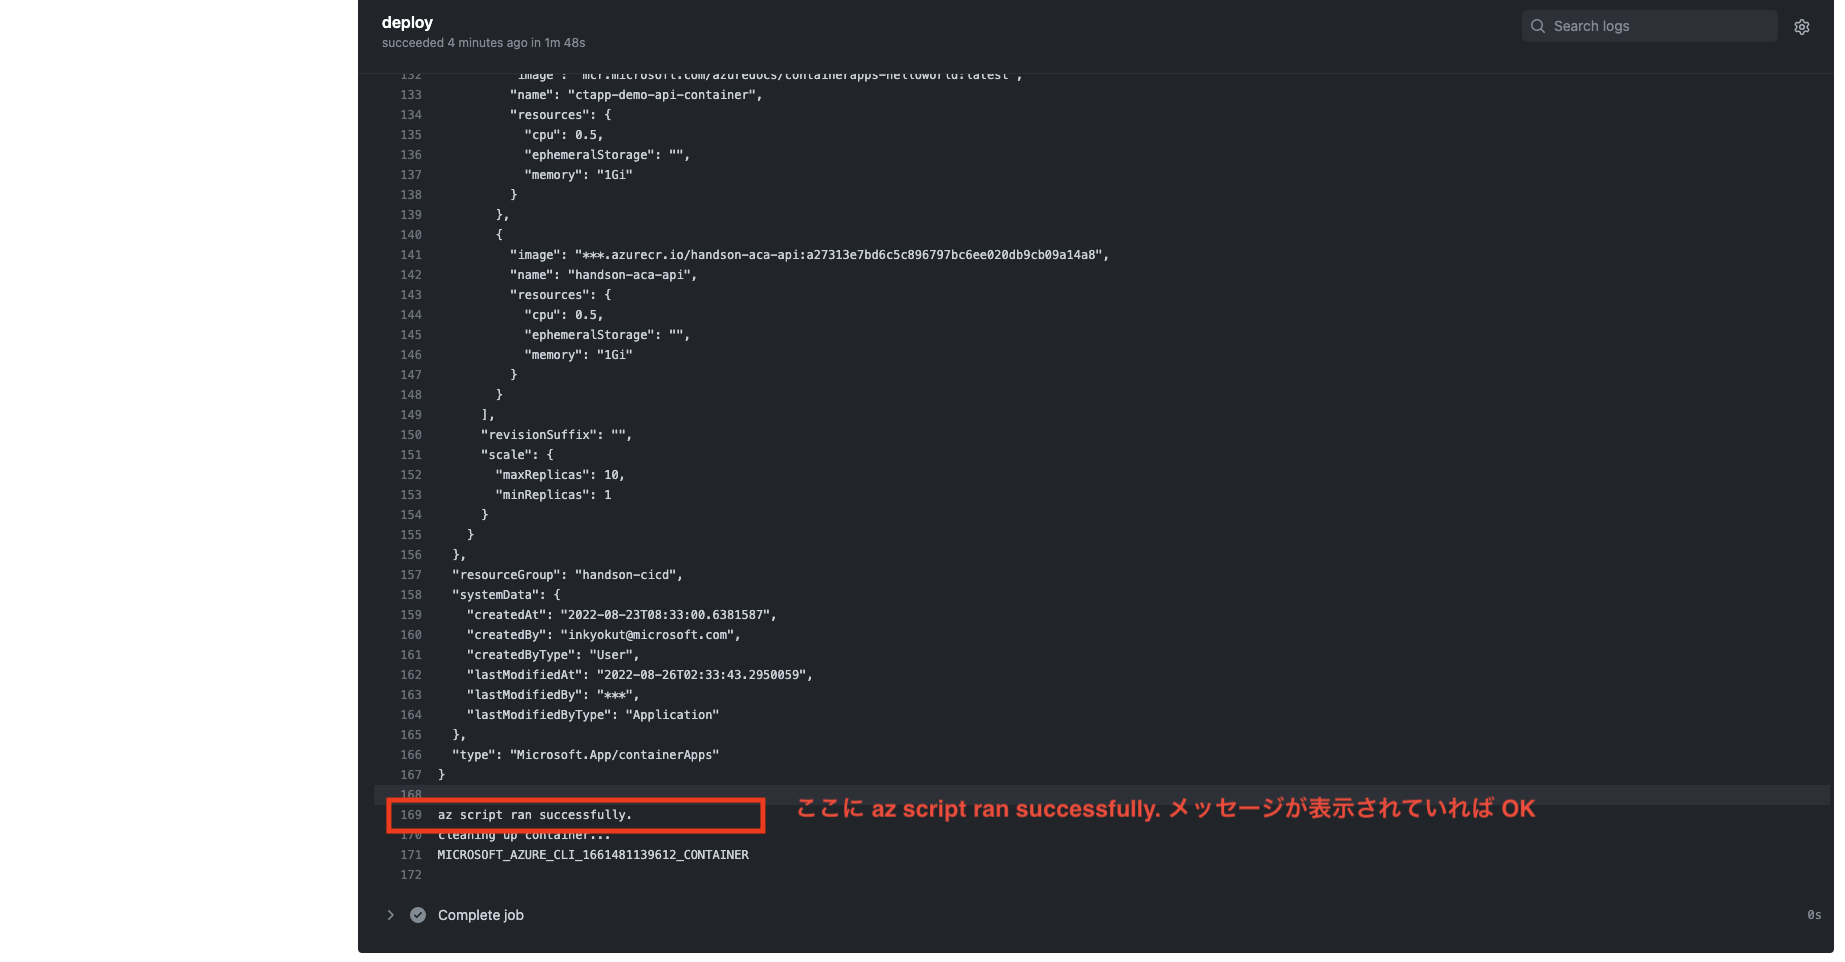
Task: Select line number 157 link
Action: (411, 575)
